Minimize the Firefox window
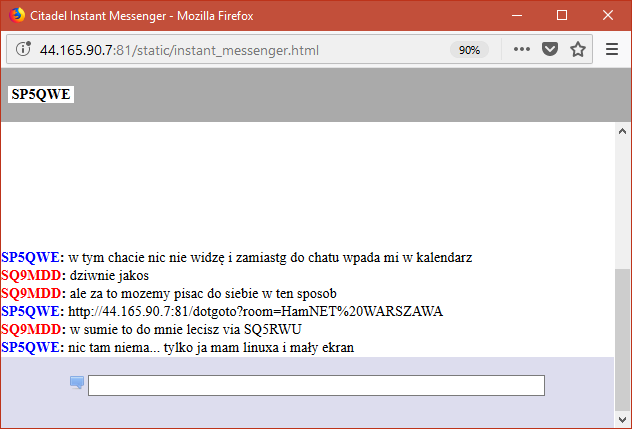 515,15
